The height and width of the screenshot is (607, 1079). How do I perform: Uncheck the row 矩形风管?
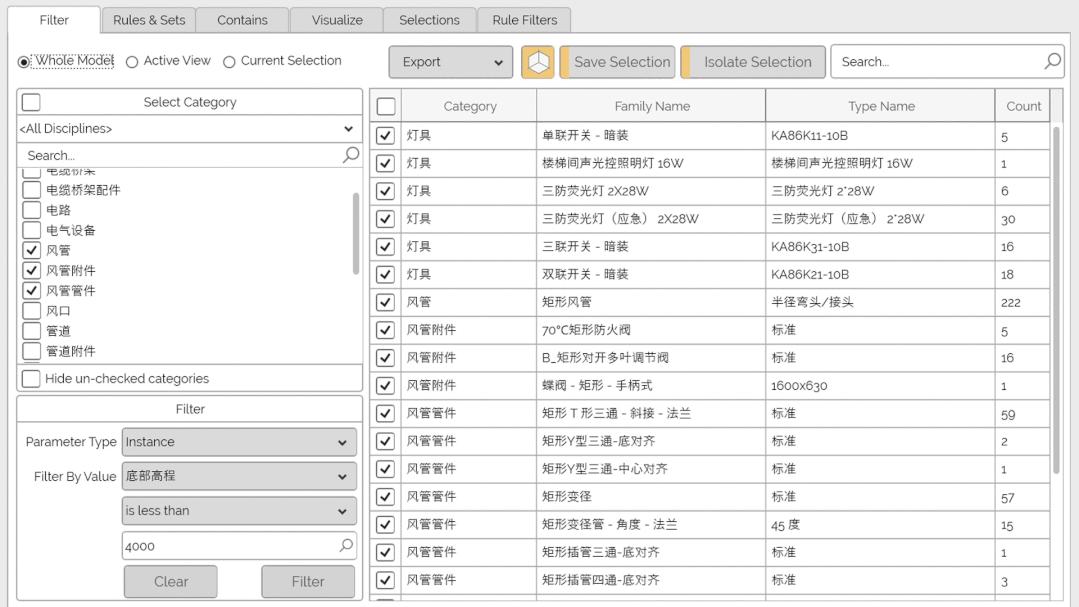[x=385, y=302]
